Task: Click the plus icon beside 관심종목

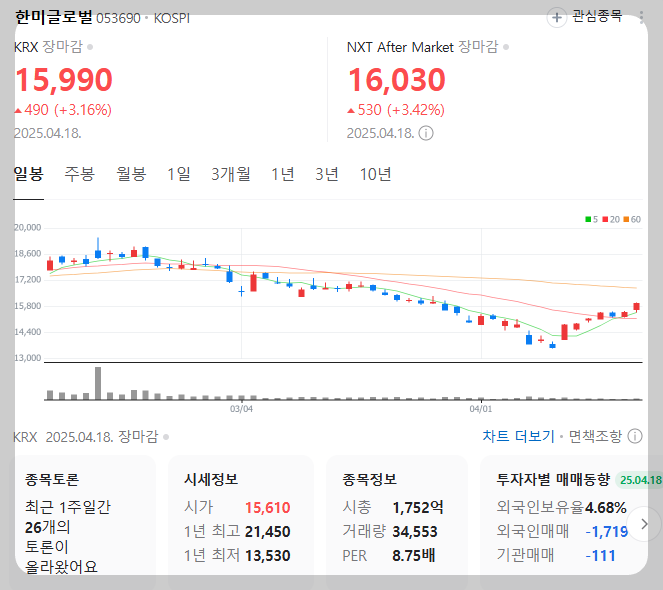Action: point(557,17)
